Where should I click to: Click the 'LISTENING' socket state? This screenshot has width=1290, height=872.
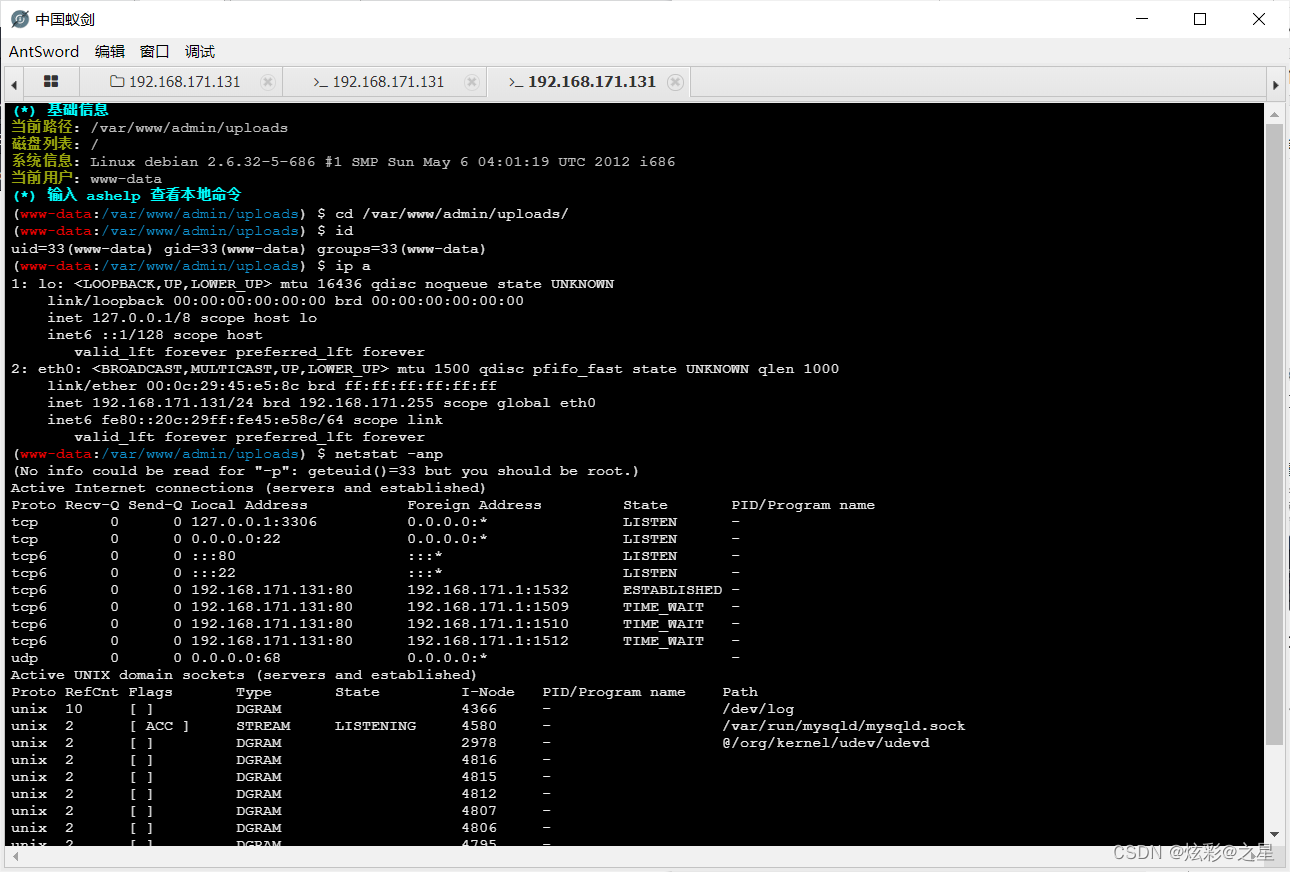[375, 726]
